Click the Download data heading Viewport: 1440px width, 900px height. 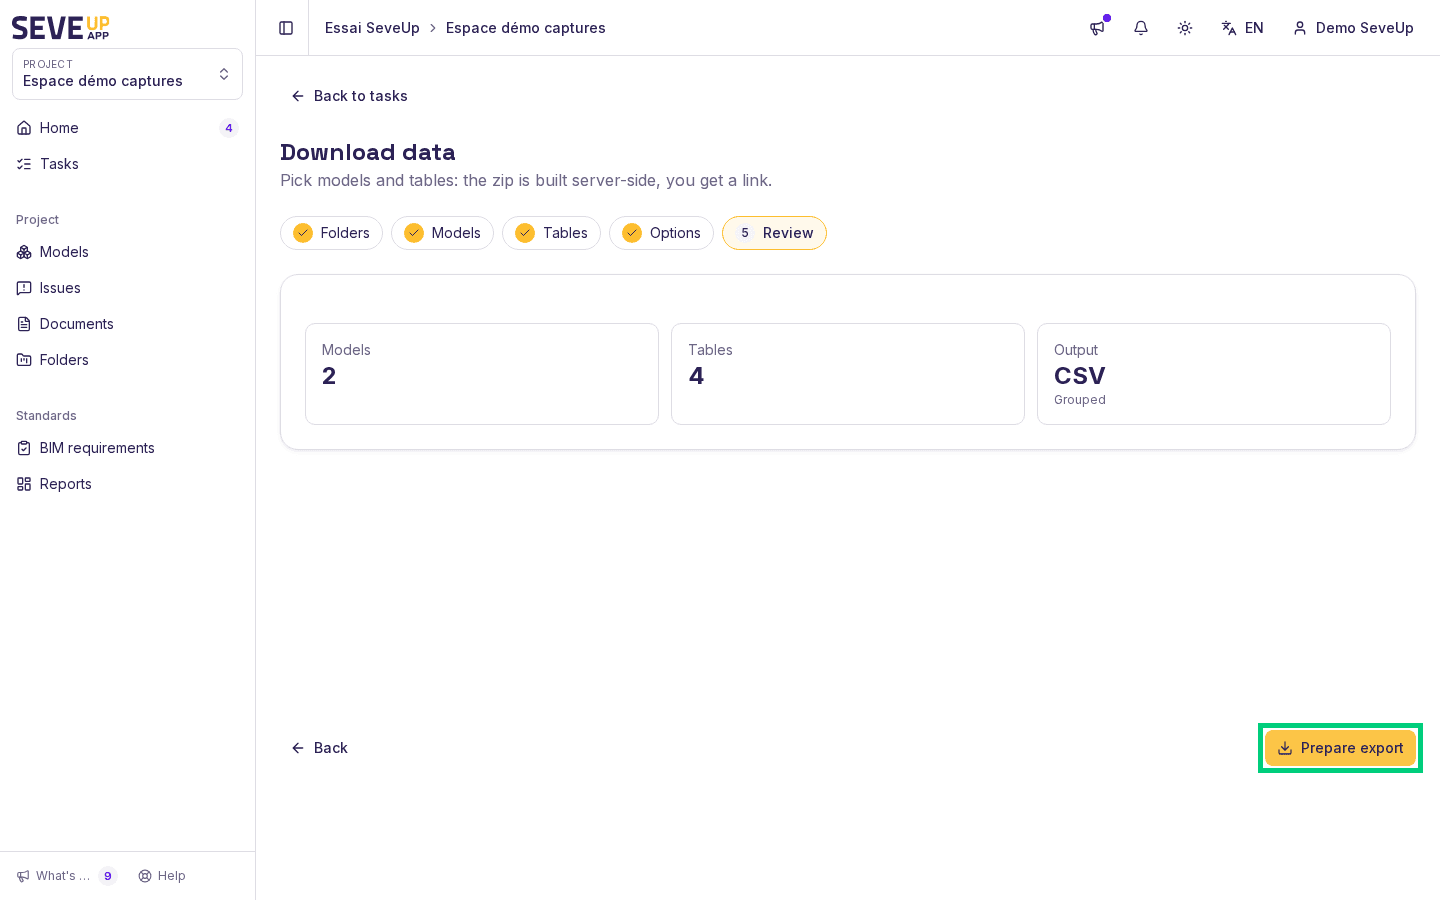pos(368,152)
